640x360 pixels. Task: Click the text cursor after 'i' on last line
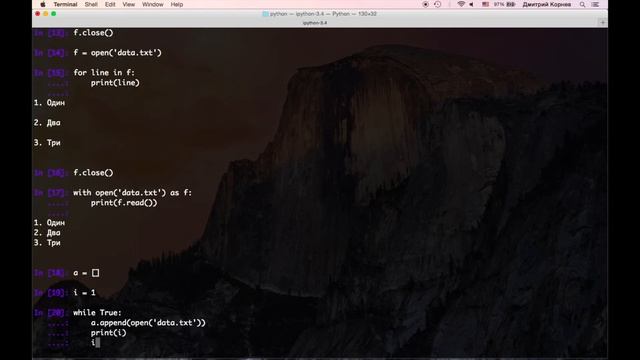pyautogui.click(x=98, y=342)
